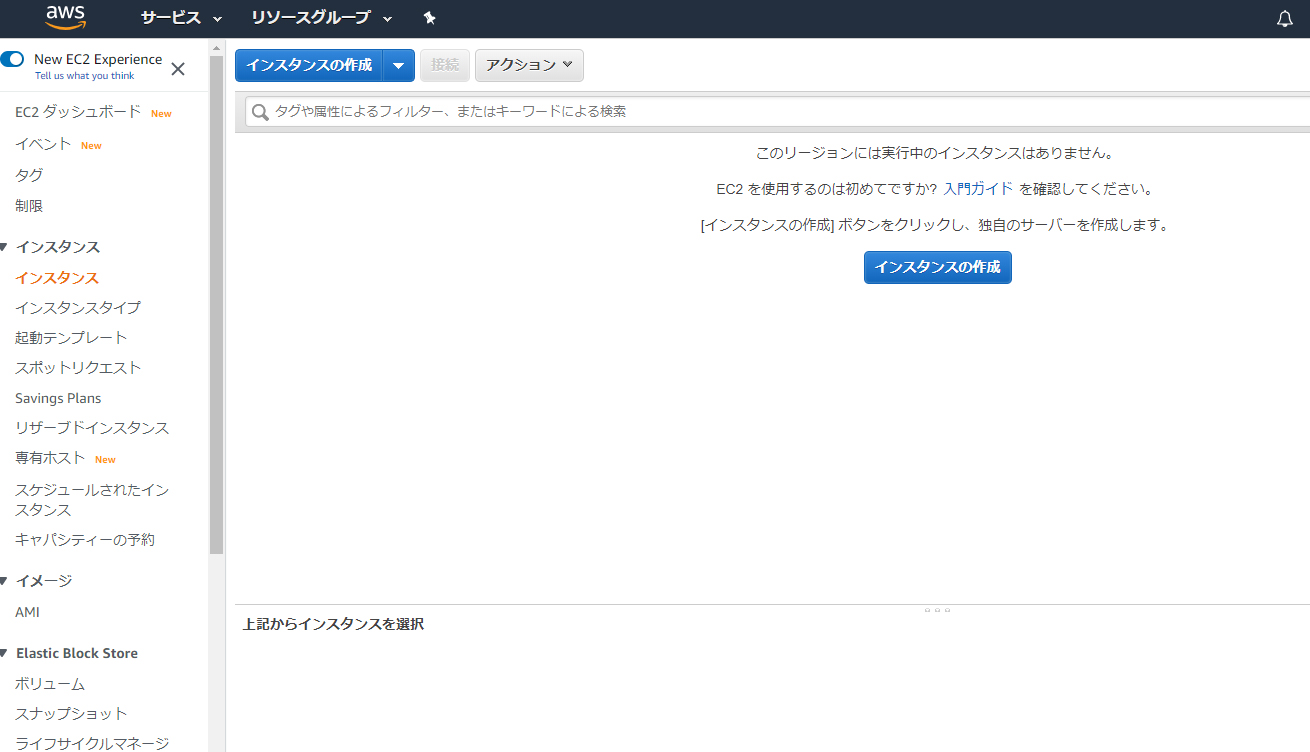Click the このリージョンには実行中のインスタンスはありません message
This screenshot has height=752, width=1310.
pyautogui.click(x=934, y=154)
